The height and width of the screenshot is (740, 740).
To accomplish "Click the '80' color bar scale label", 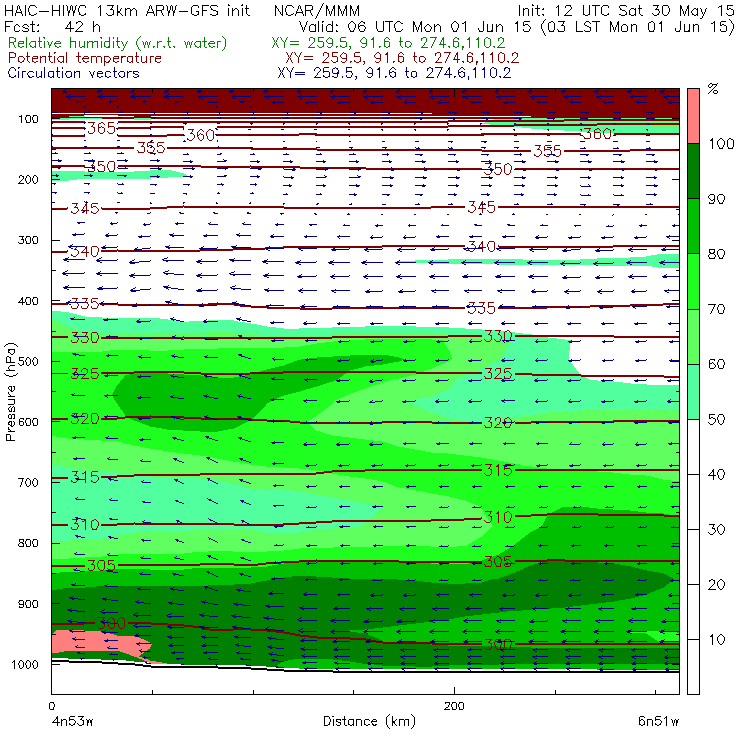I will click(x=716, y=254).
